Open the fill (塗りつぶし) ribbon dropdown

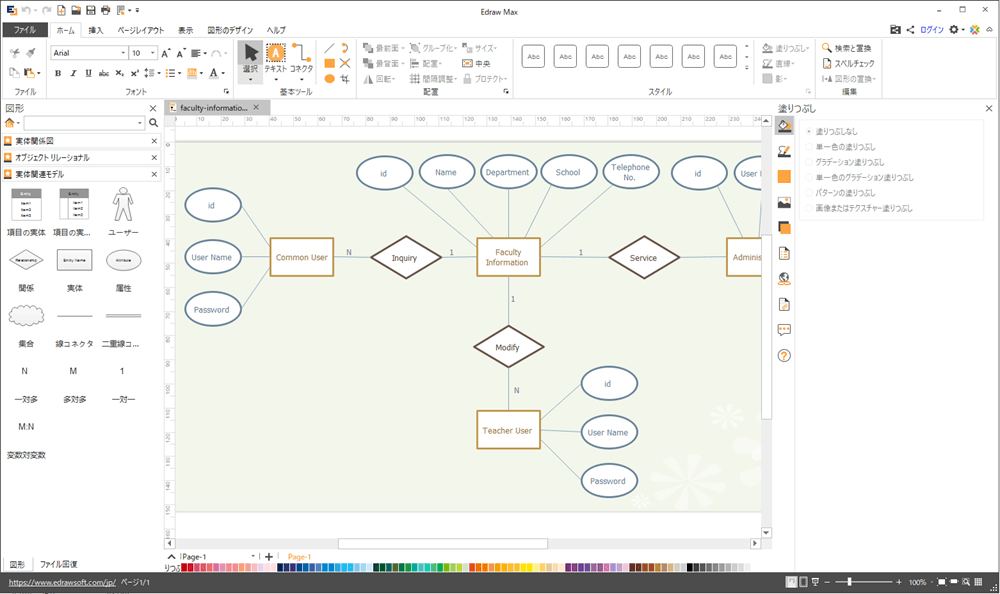tap(786, 48)
